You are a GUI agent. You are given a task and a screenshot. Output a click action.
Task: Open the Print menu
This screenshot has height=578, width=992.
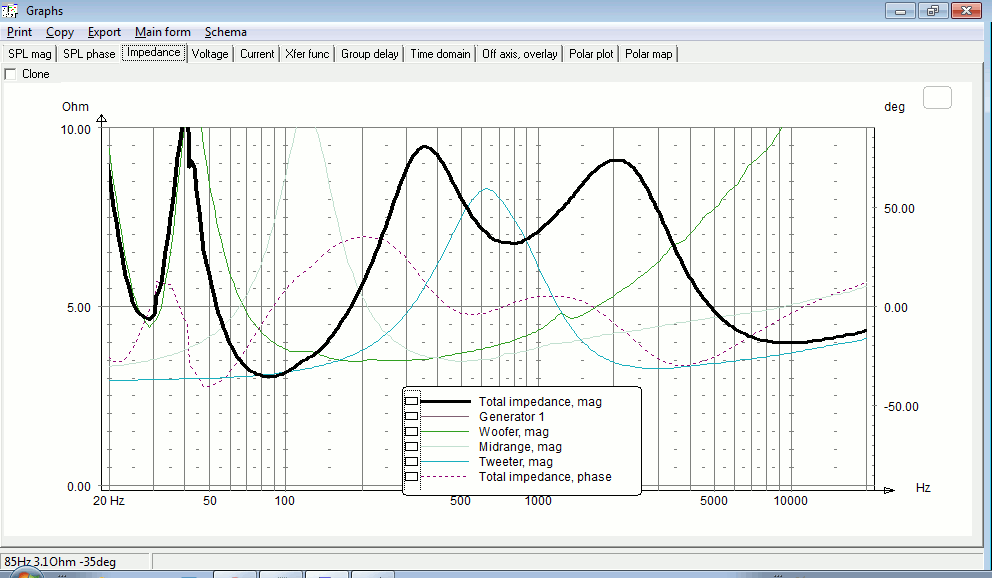(x=20, y=32)
